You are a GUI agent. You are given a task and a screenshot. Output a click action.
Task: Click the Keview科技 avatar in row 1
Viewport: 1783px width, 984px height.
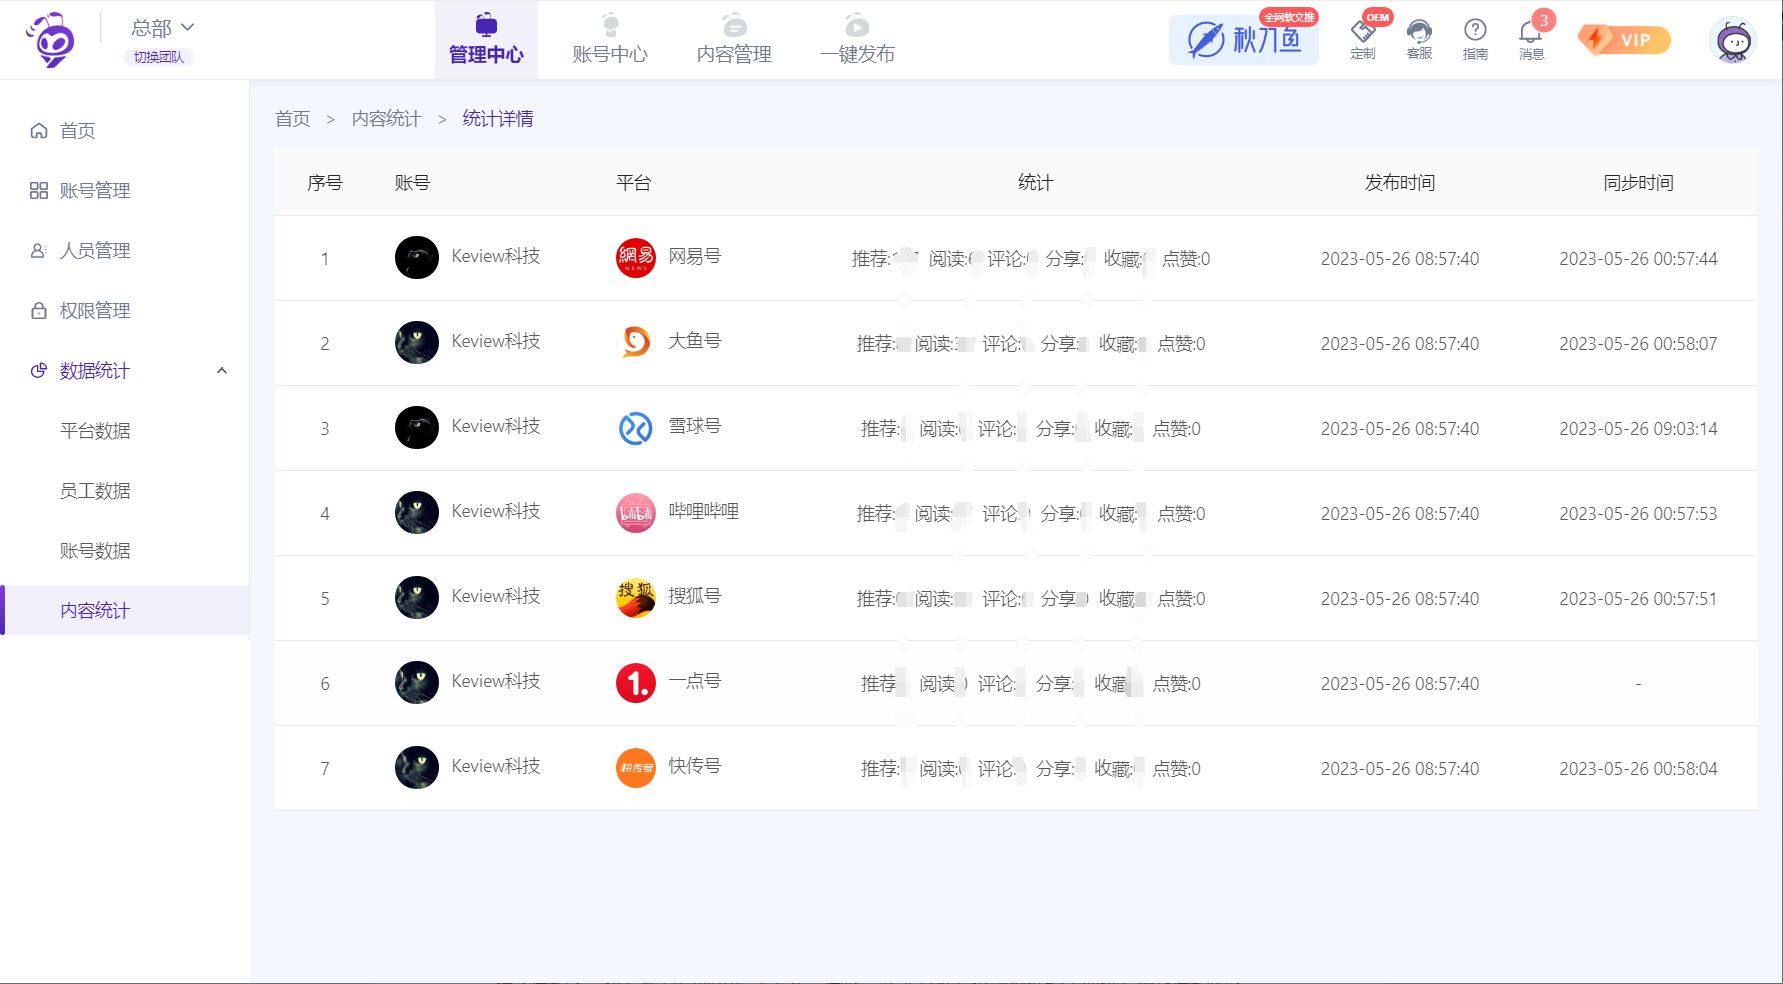pyautogui.click(x=417, y=258)
